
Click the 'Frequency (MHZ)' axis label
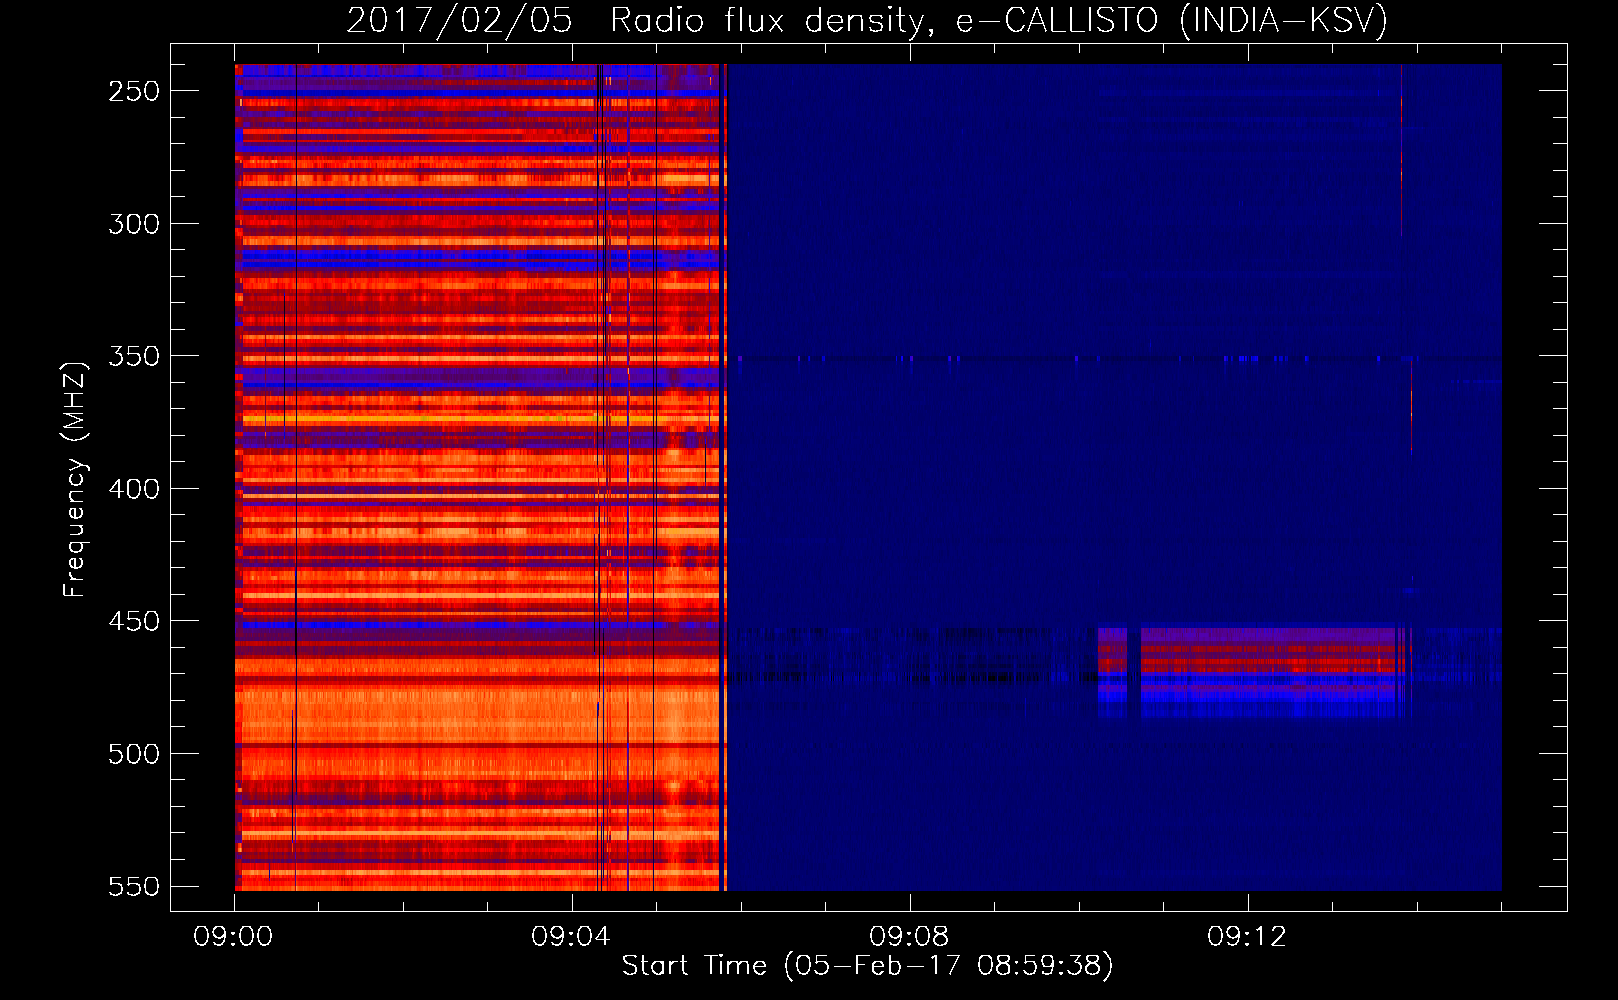tap(75, 480)
